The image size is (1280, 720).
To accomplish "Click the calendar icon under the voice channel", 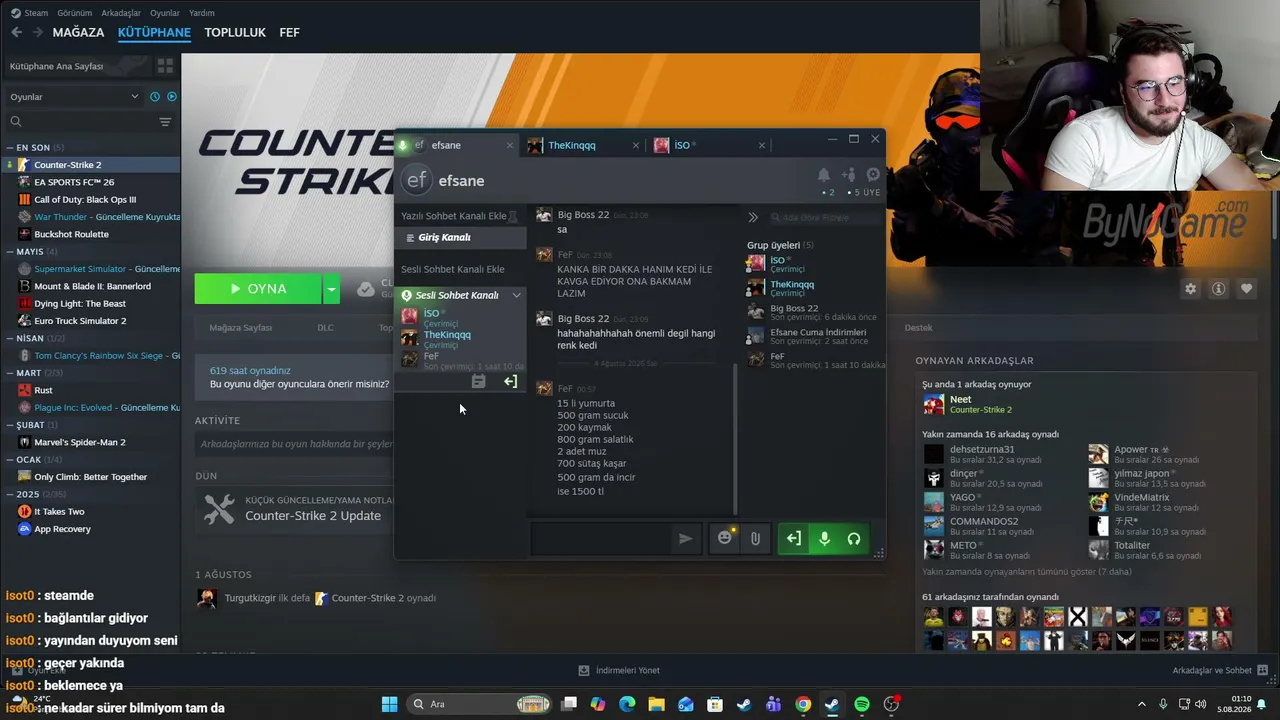I will pyautogui.click(x=478, y=381).
